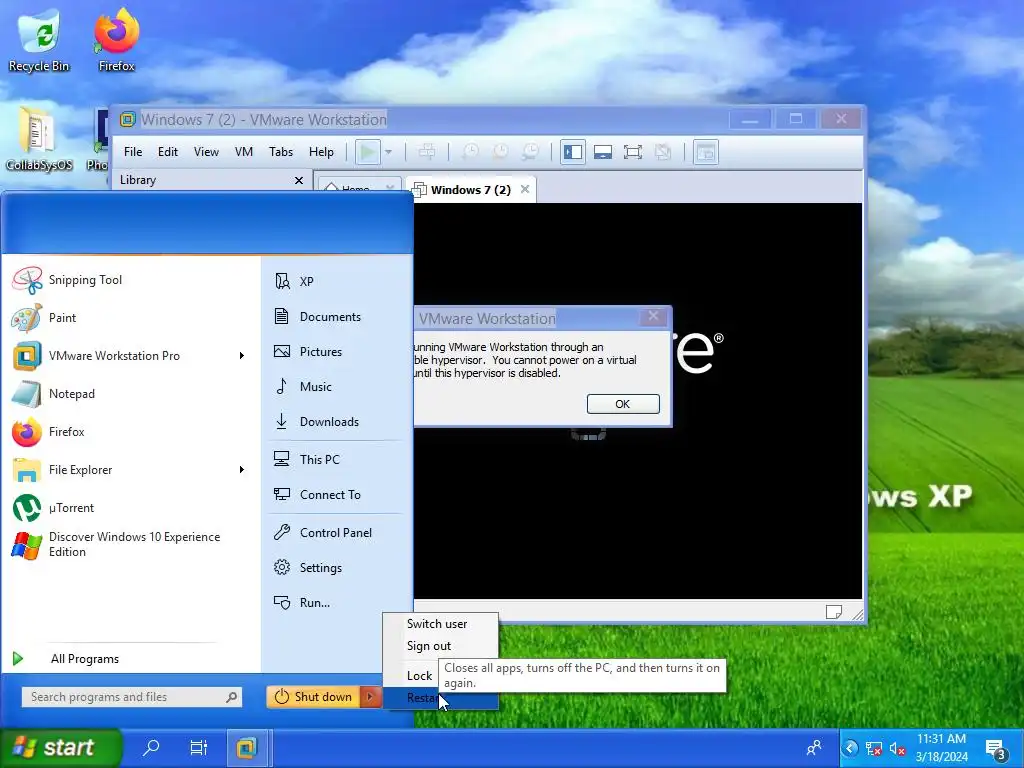The height and width of the screenshot is (768, 1024).
Task: Select Lock in power menu
Action: click(x=419, y=676)
